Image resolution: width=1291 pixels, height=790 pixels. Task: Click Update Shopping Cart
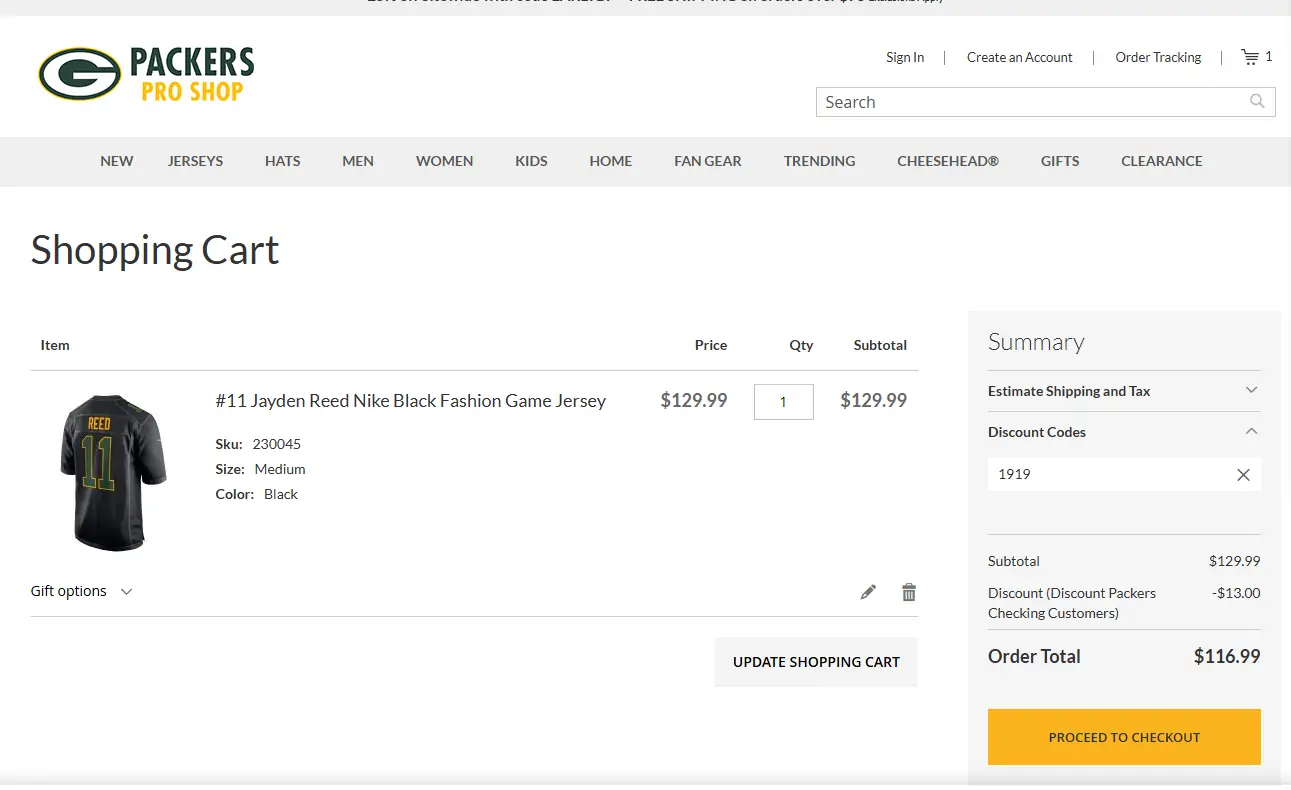[816, 662]
